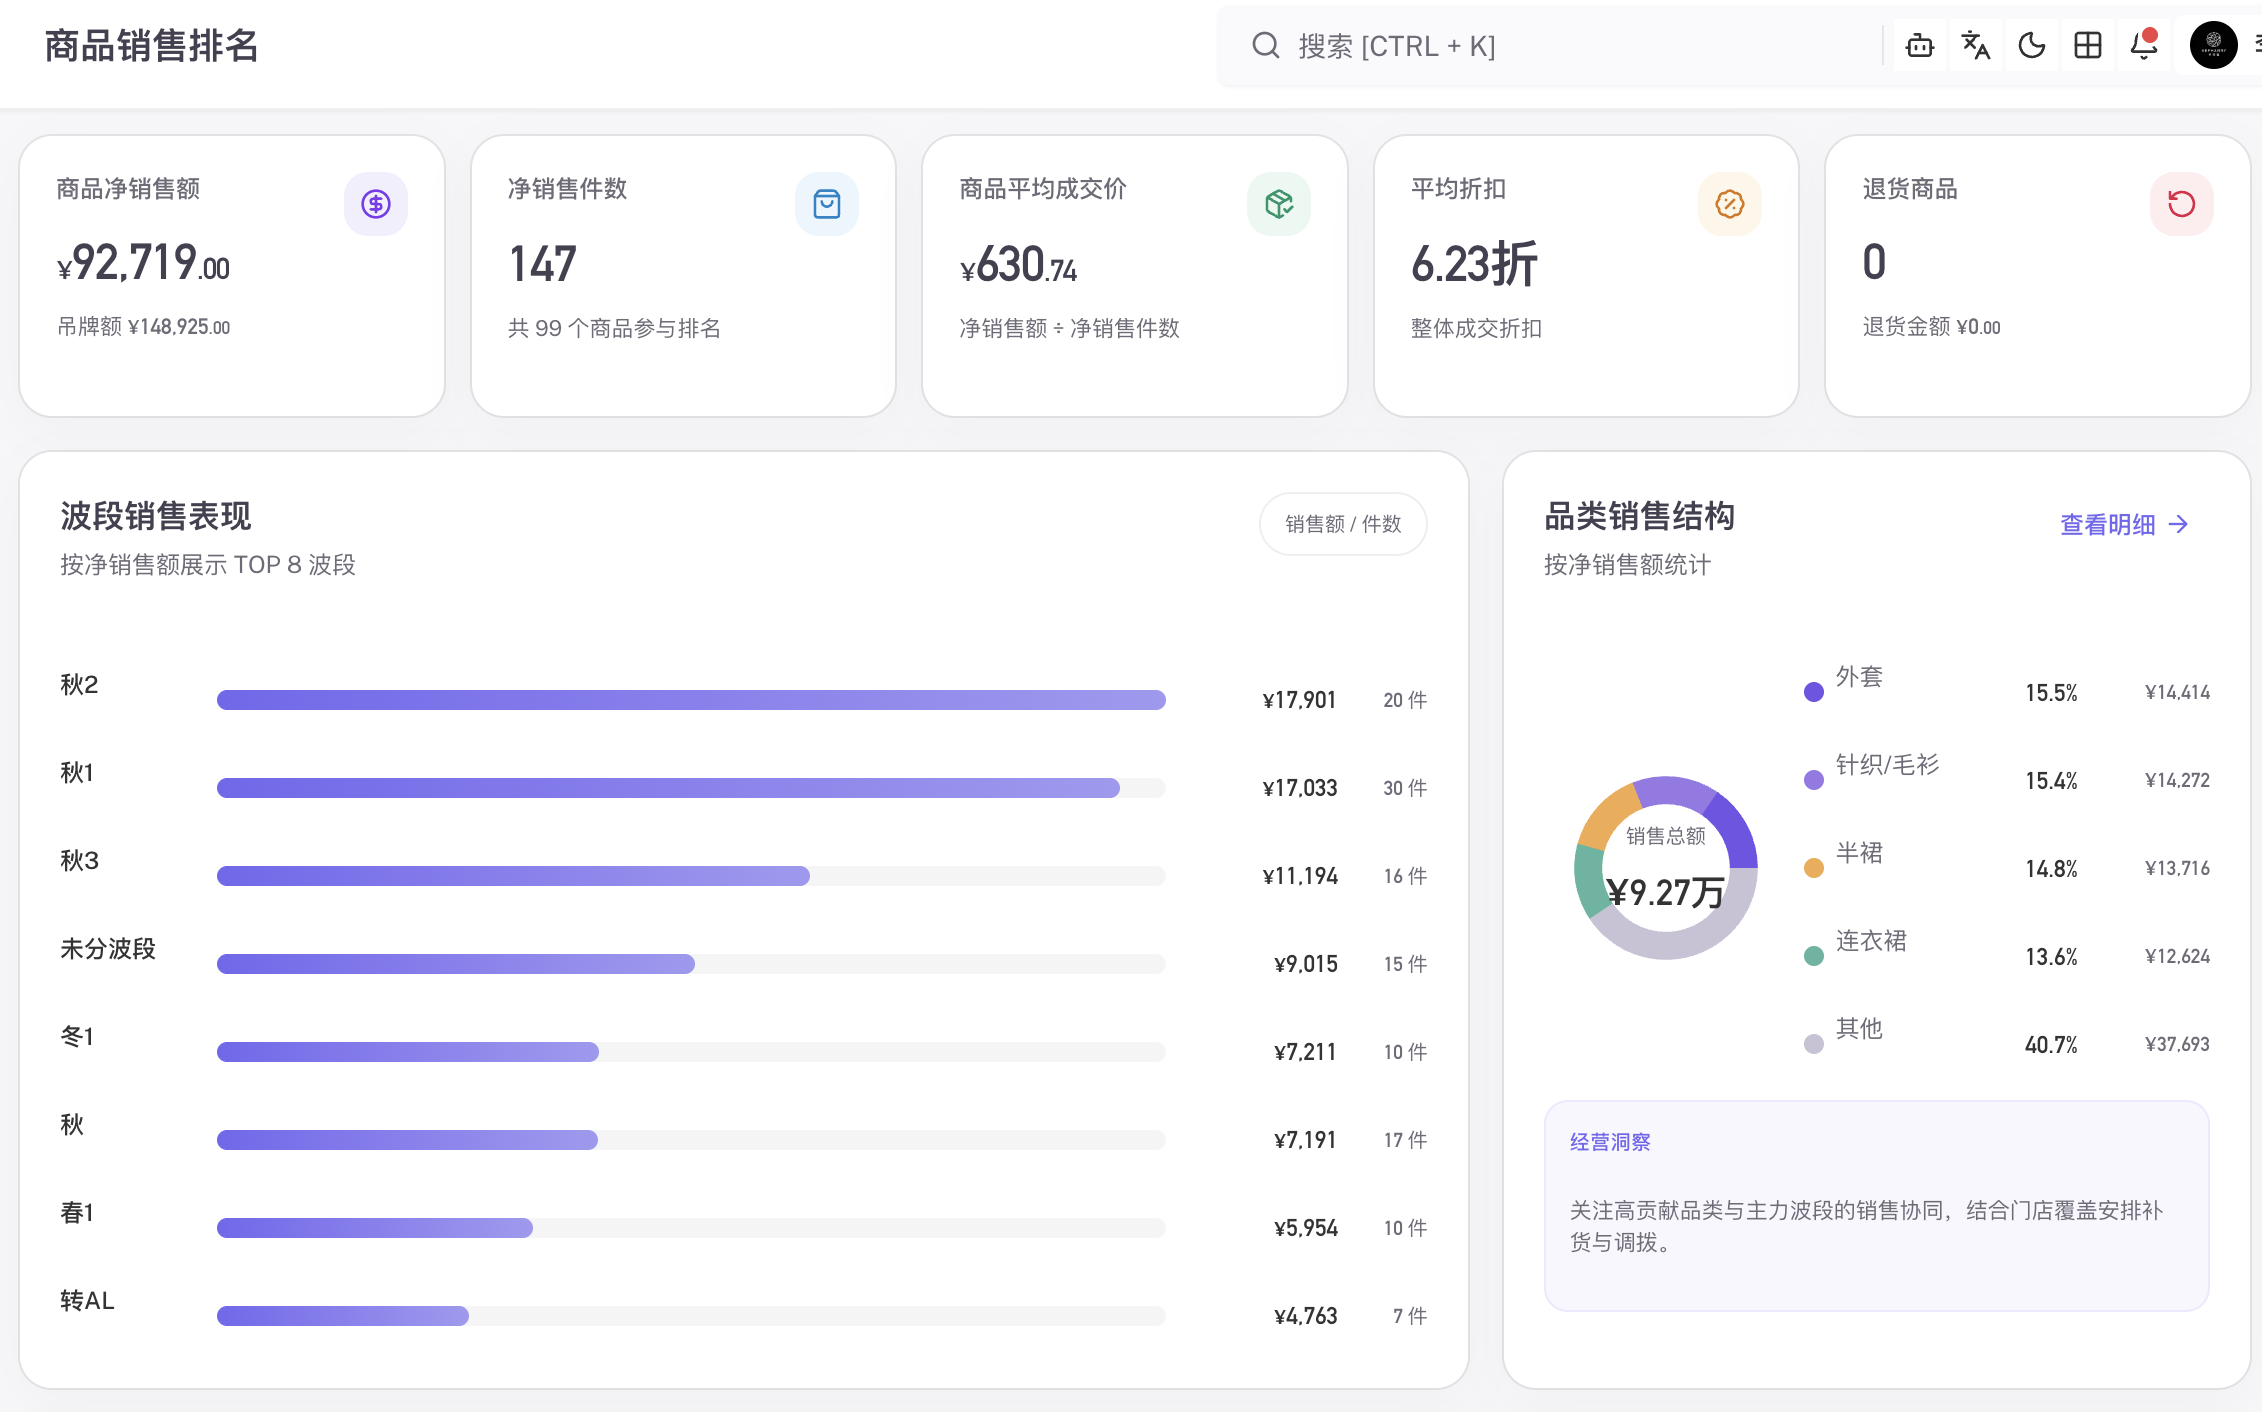Click the 转AL sales bar

tap(691, 1316)
